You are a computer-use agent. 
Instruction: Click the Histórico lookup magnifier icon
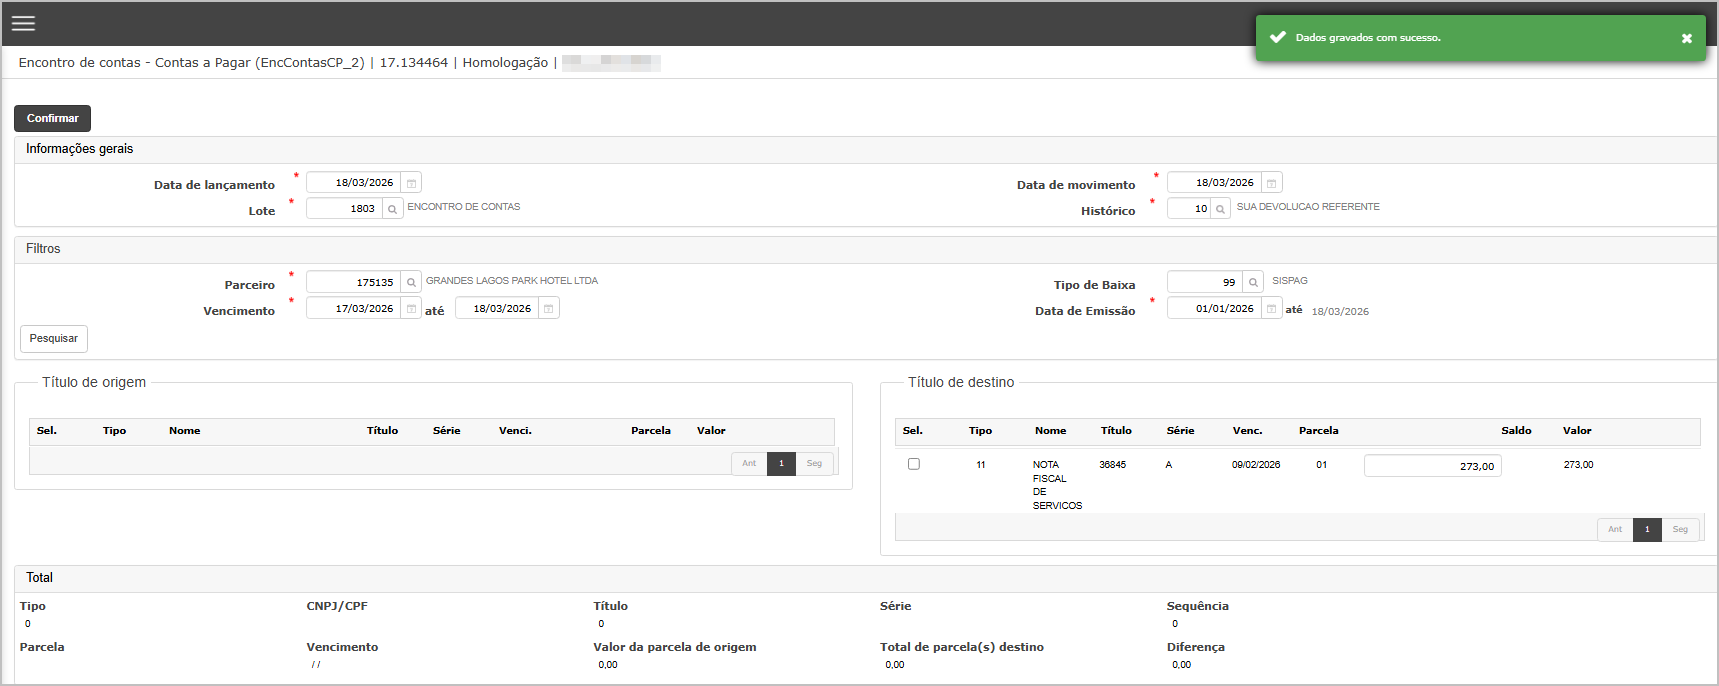pos(1220,209)
